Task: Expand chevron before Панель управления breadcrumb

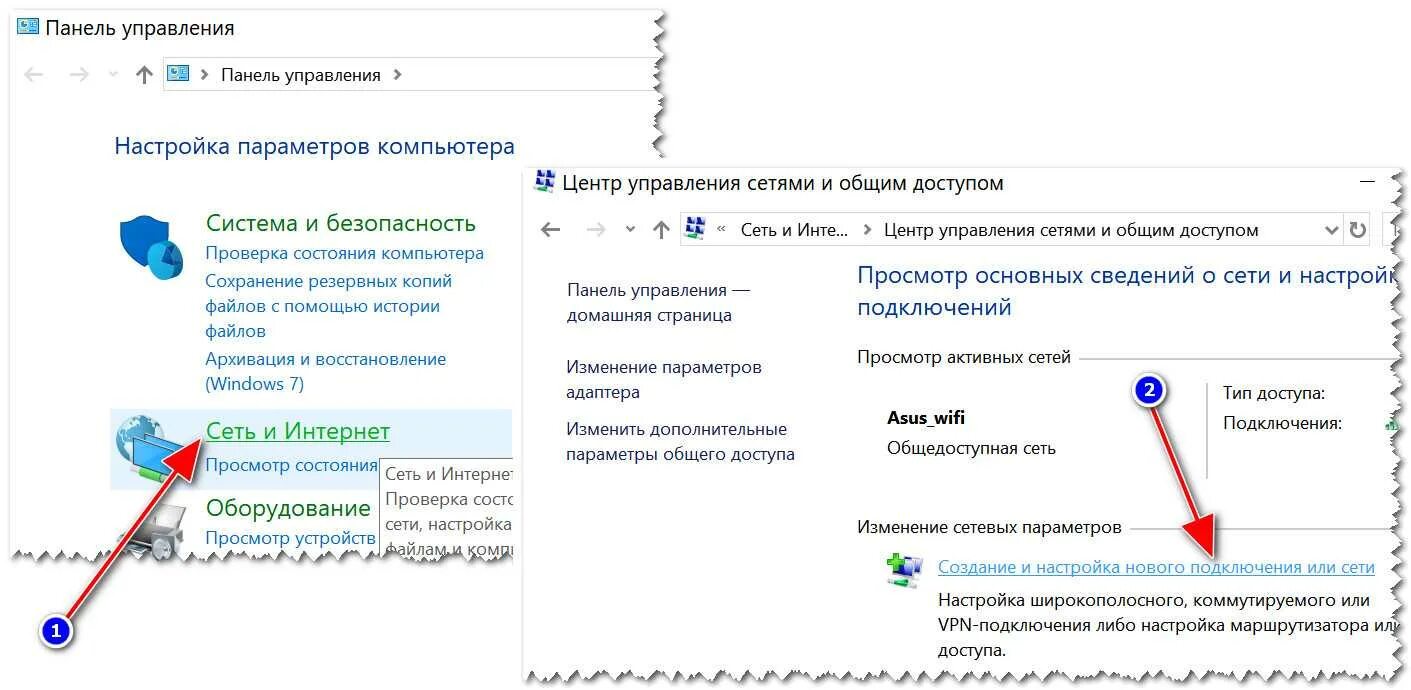Action: click(205, 75)
